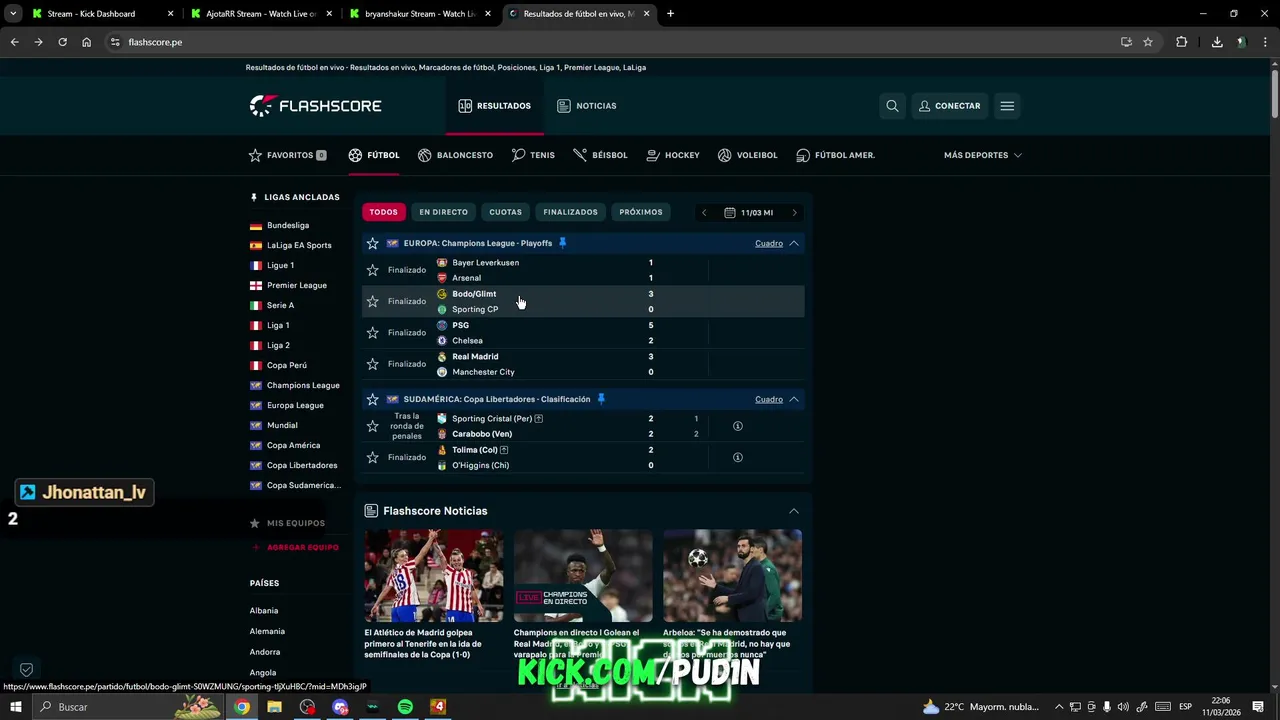
Task: Star the Tolima vs O'Higgins match
Action: click(x=372, y=457)
